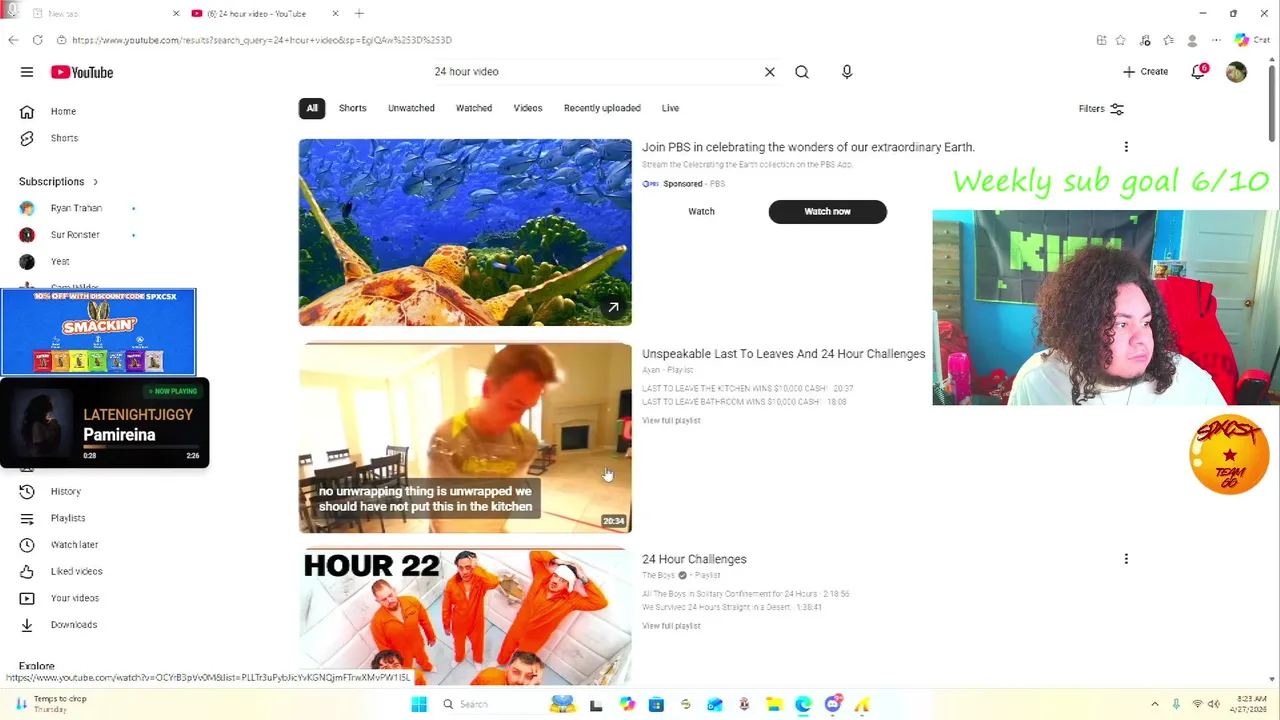The height and width of the screenshot is (720, 1280).
Task: Open the Ryan Trahan subscription channel
Action: pos(76,208)
